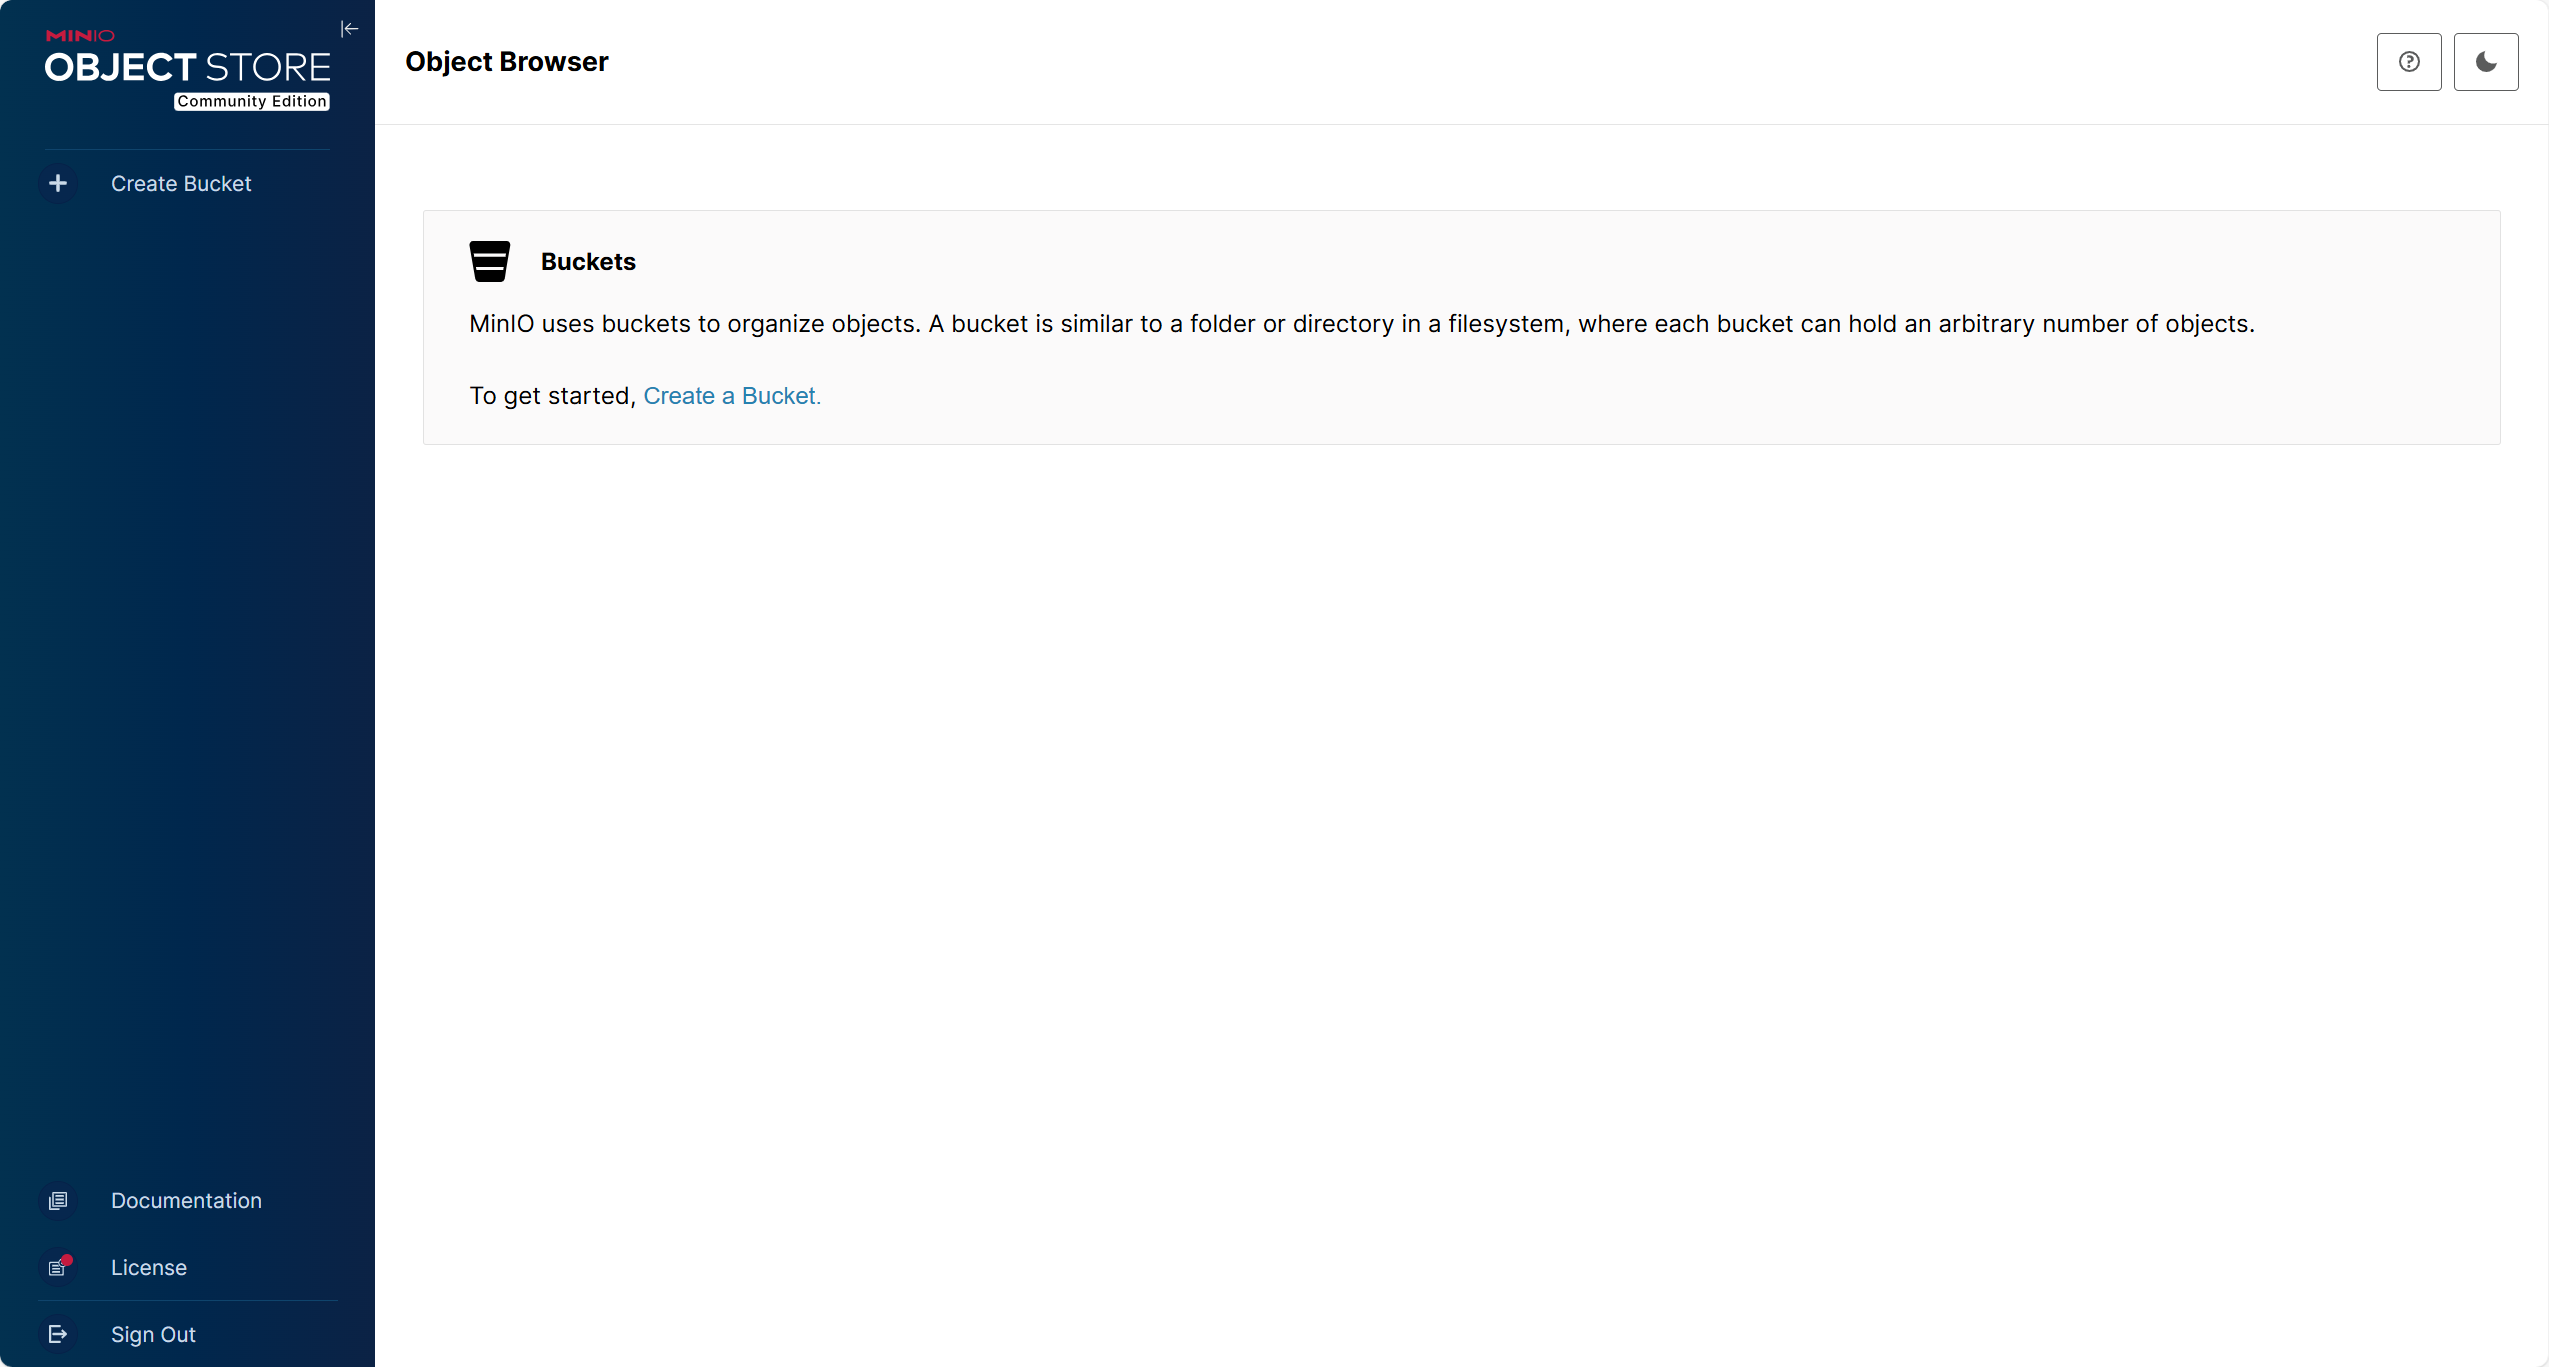Click the License icon with red dot
Viewport: 2549px width, 1367px height.
click(58, 1267)
